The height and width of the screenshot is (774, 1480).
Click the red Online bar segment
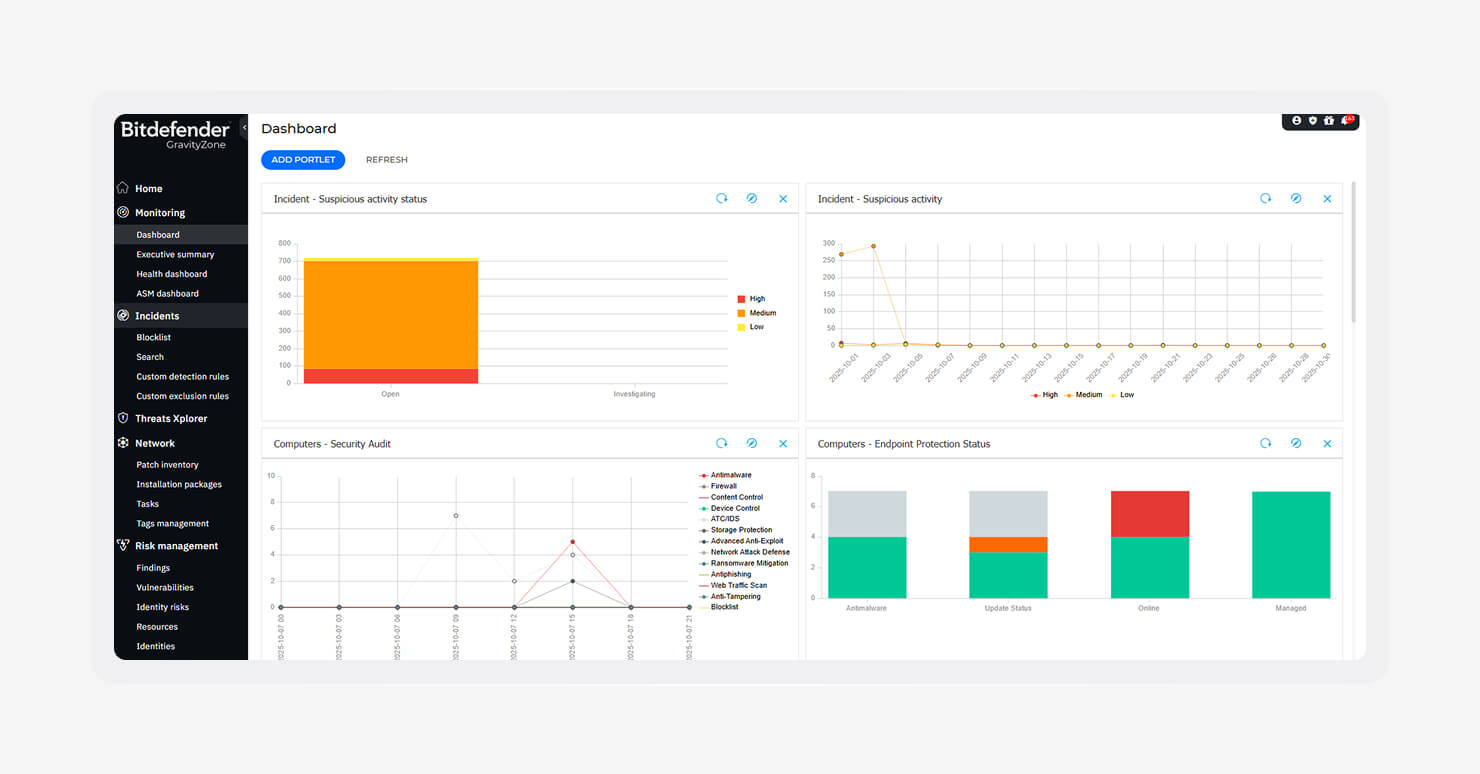tap(1150, 514)
